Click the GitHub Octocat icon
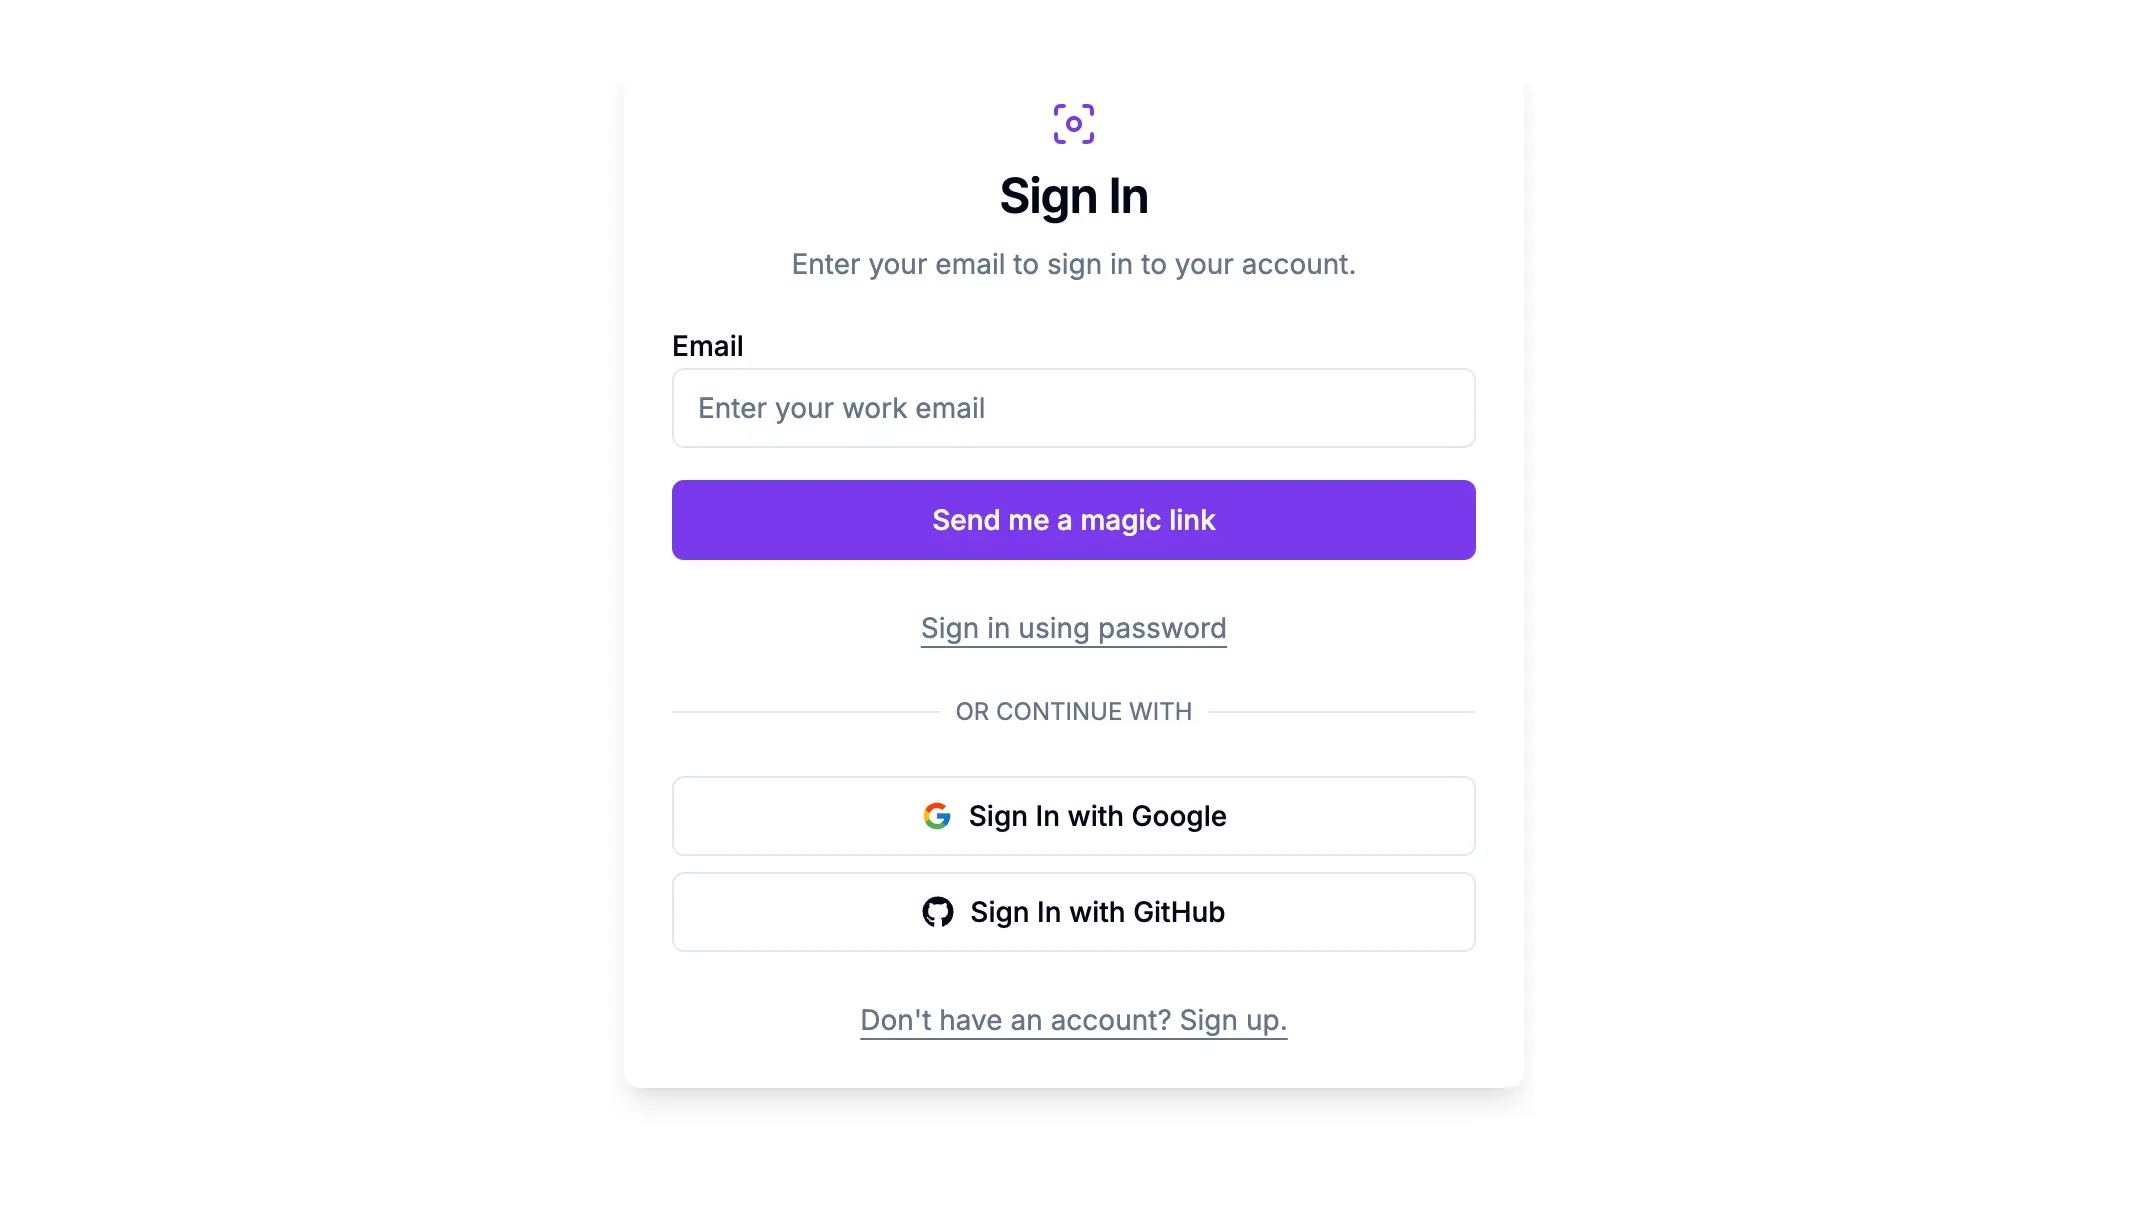The image size is (2144, 1206). click(938, 911)
